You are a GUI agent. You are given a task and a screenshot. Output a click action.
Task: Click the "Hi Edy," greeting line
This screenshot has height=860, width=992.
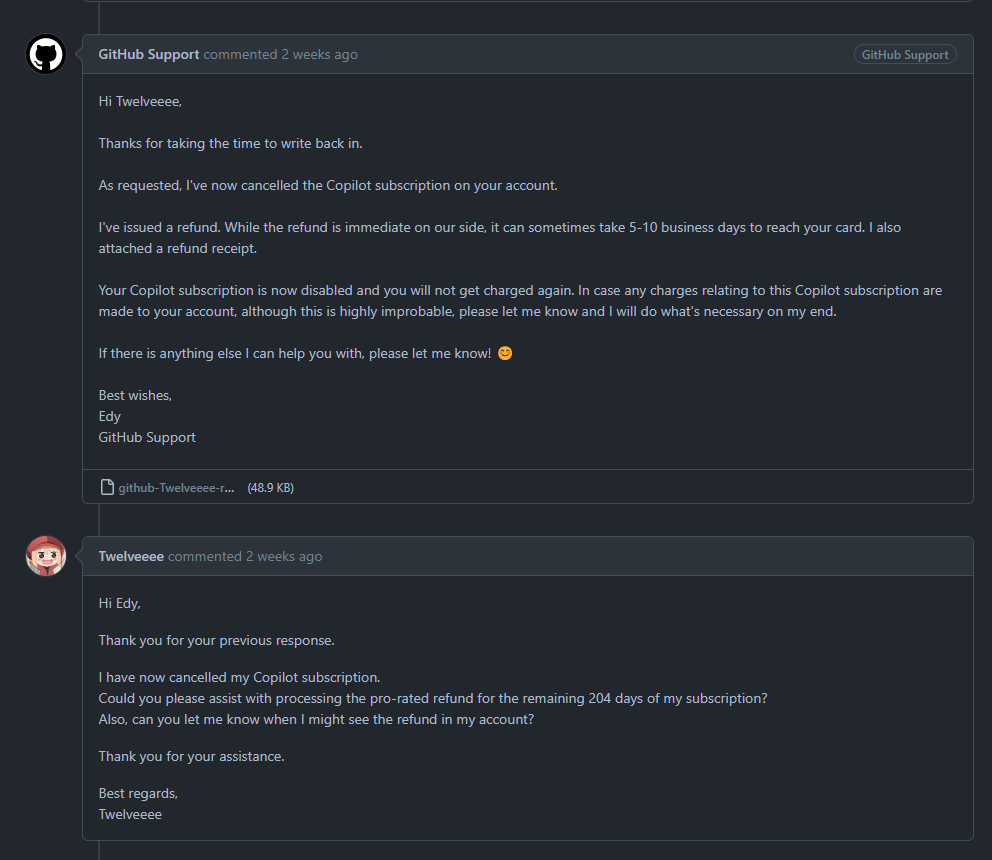click(119, 603)
